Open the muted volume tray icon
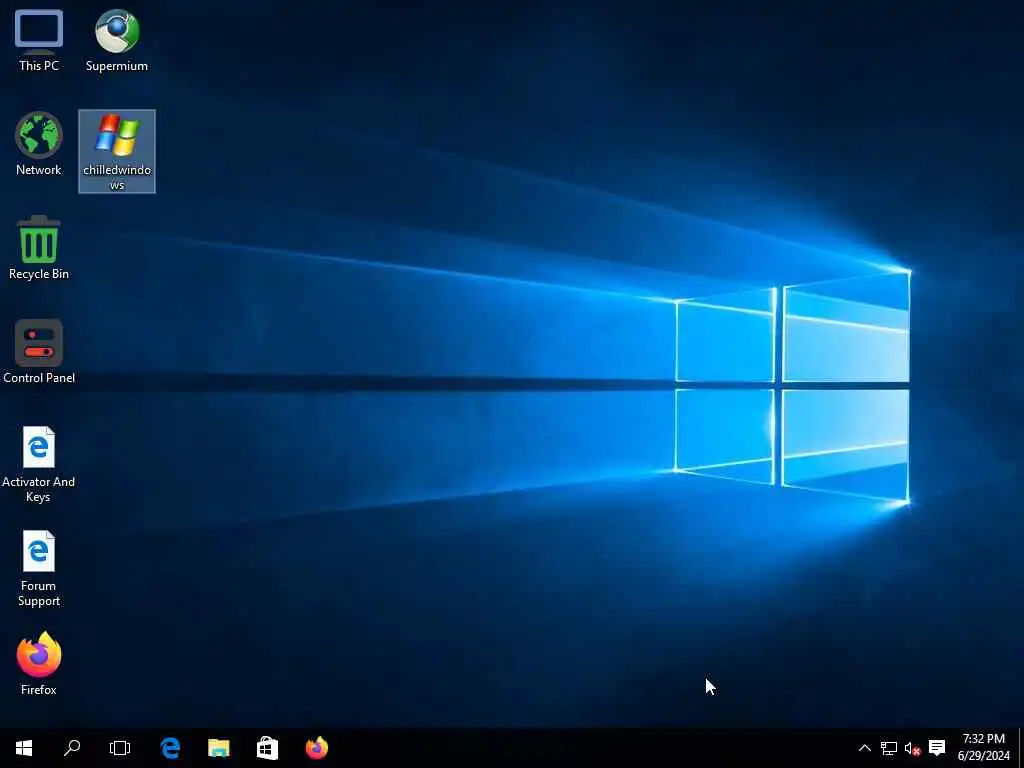The width and height of the screenshot is (1024, 768). pyautogui.click(x=912, y=748)
